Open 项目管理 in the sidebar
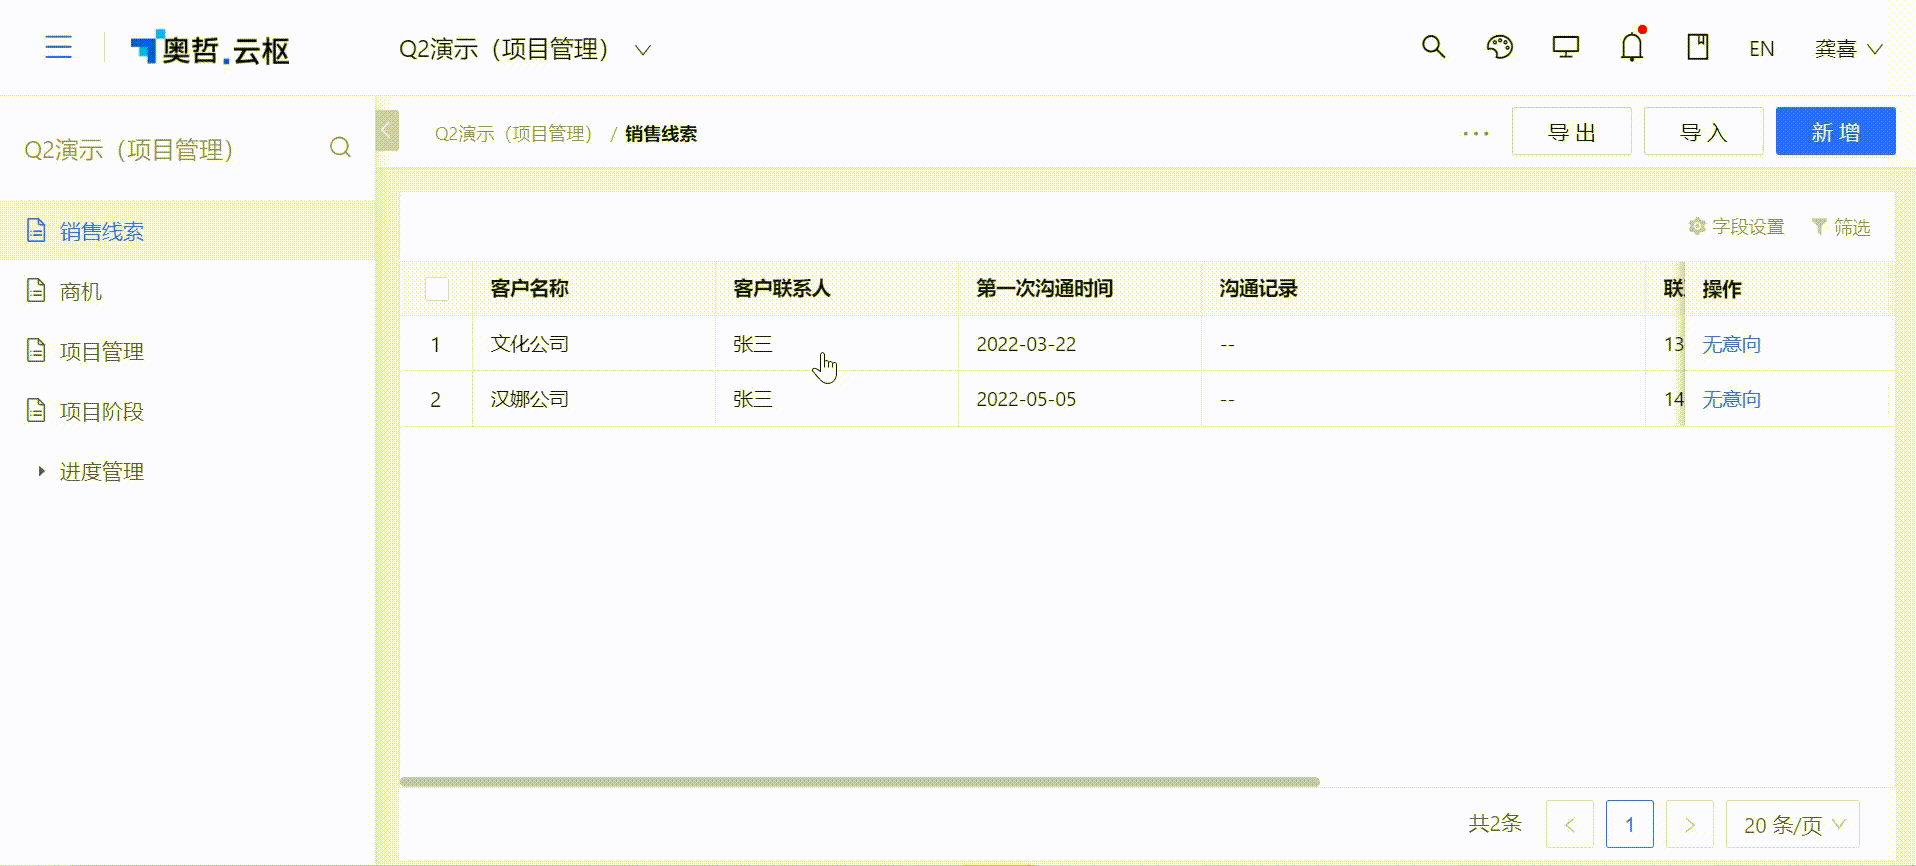This screenshot has height=866, width=1916. click(187, 351)
